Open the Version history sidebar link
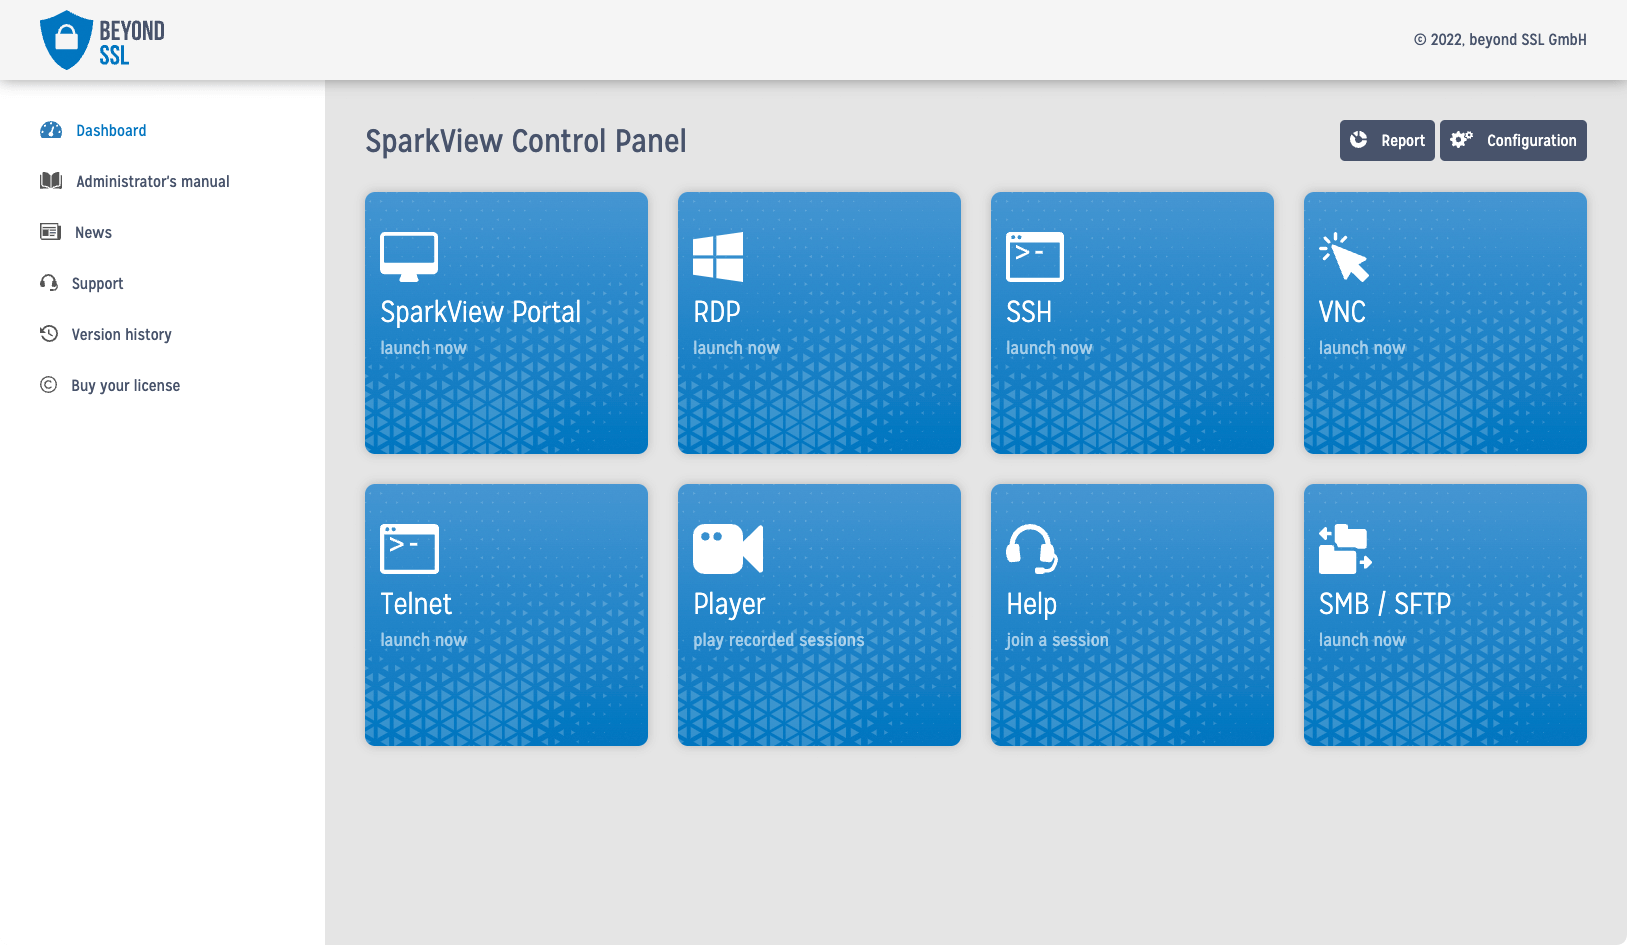 [x=122, y=335]
